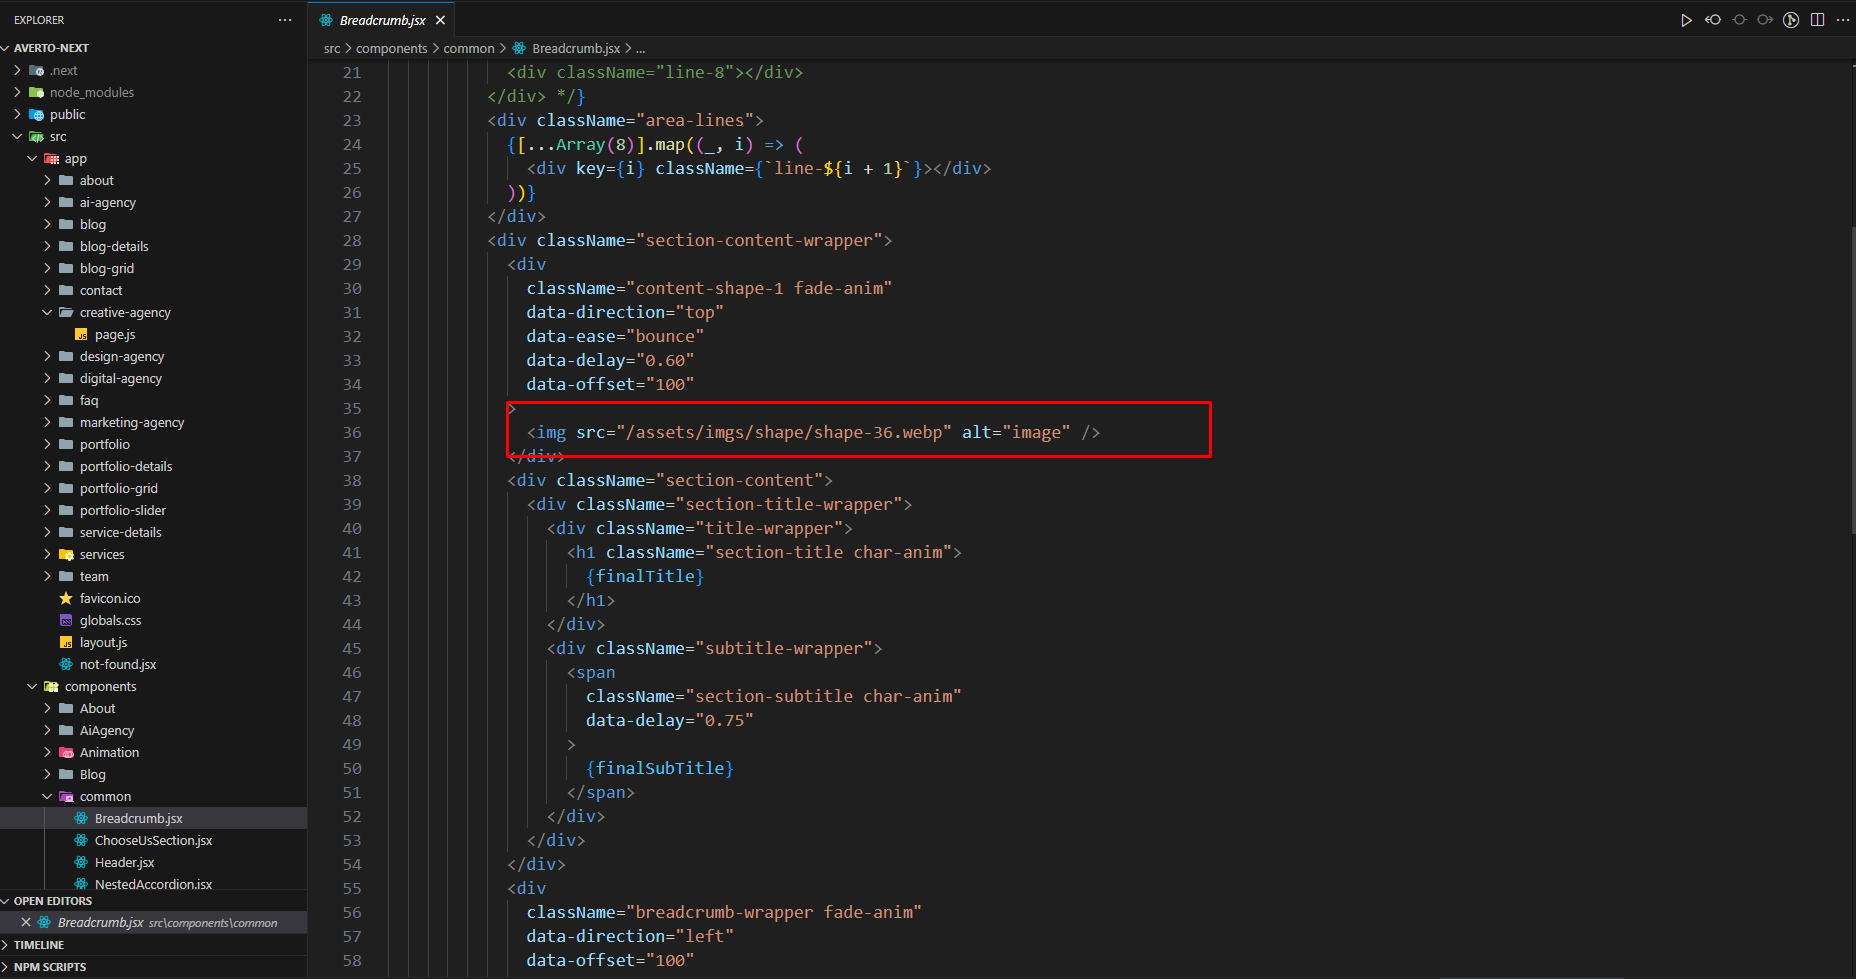The height and width of the screenshot is (979, 1856).
Task: Open NestedAccordion.jsx file
Action: (x=153, y=883)
